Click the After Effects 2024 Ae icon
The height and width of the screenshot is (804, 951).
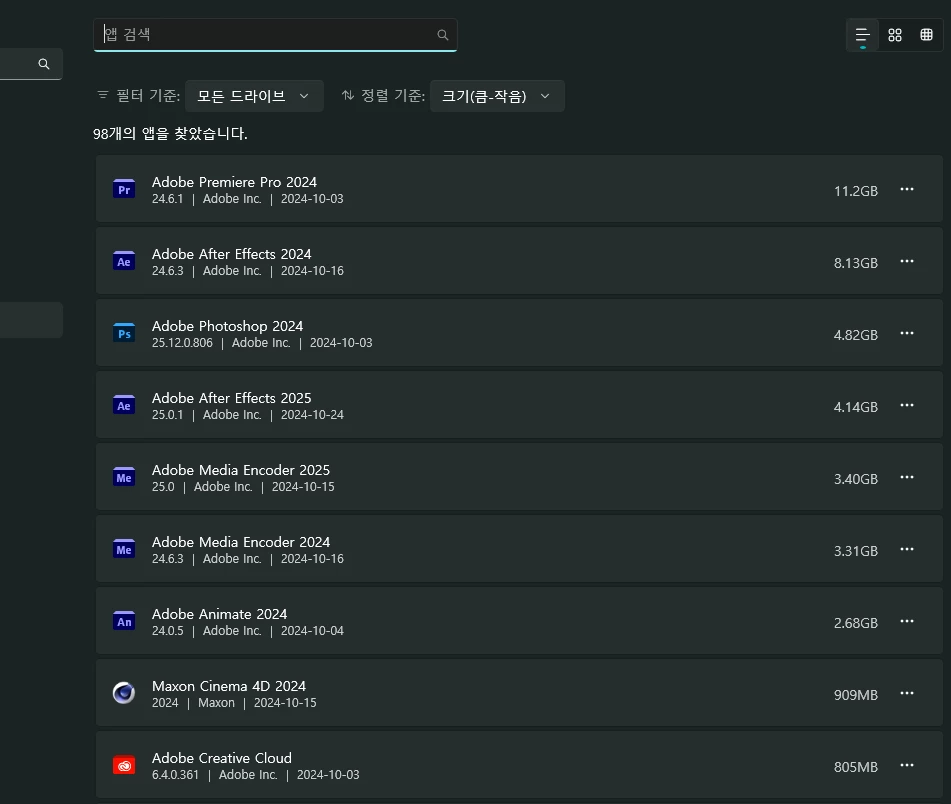click(124, 261)
